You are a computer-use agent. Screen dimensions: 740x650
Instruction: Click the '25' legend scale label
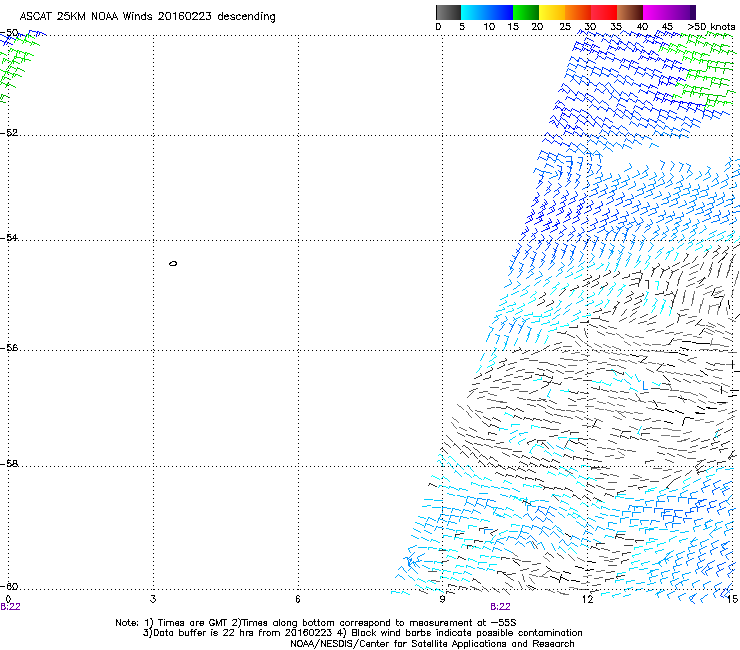tap(565, 27)
